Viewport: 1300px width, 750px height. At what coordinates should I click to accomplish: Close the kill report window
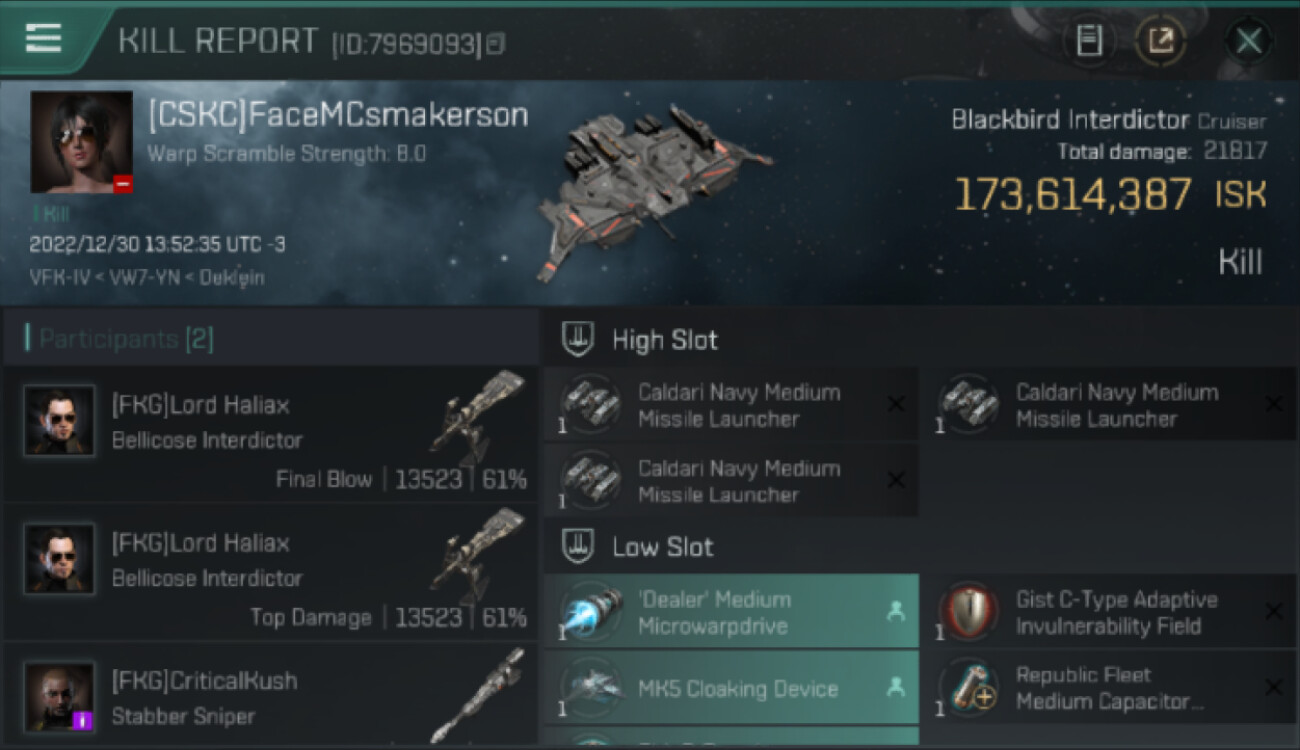pos(1248,41)
